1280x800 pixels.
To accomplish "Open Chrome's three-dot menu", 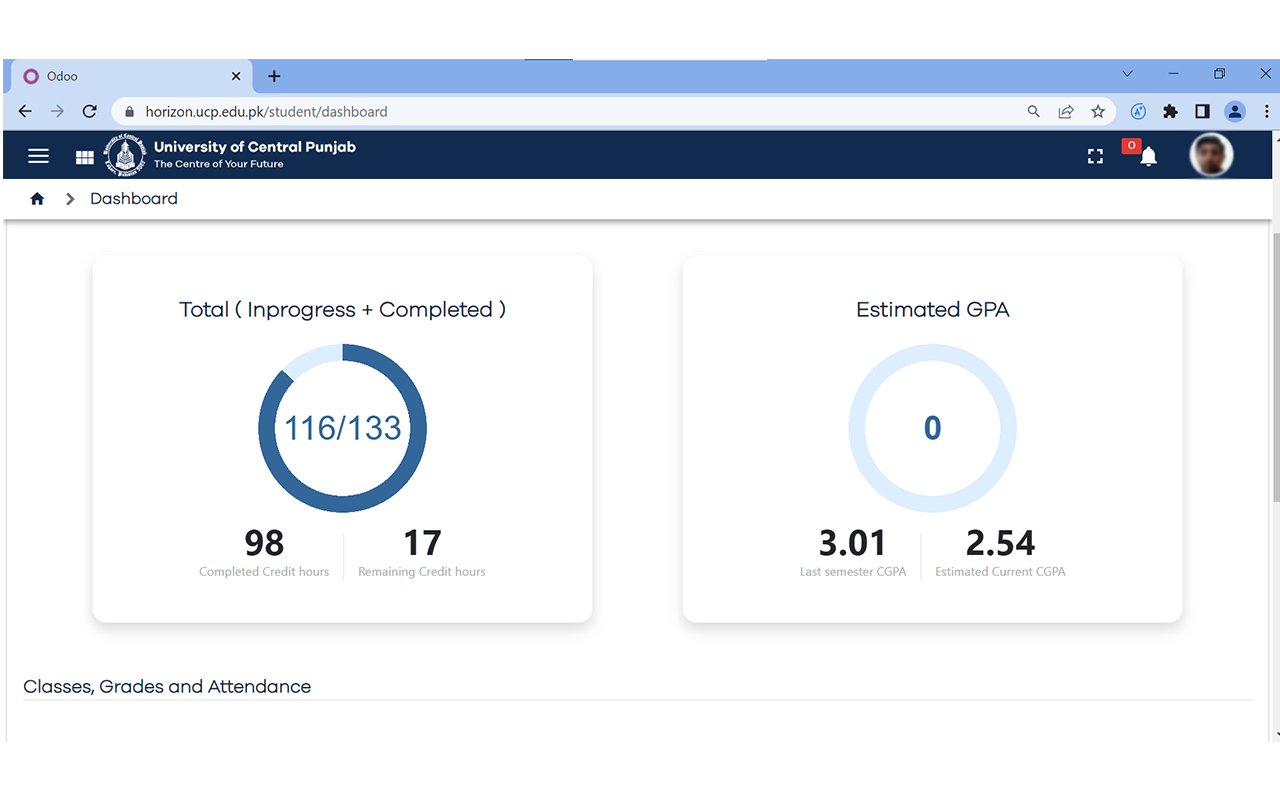I will click(1266, 111).
